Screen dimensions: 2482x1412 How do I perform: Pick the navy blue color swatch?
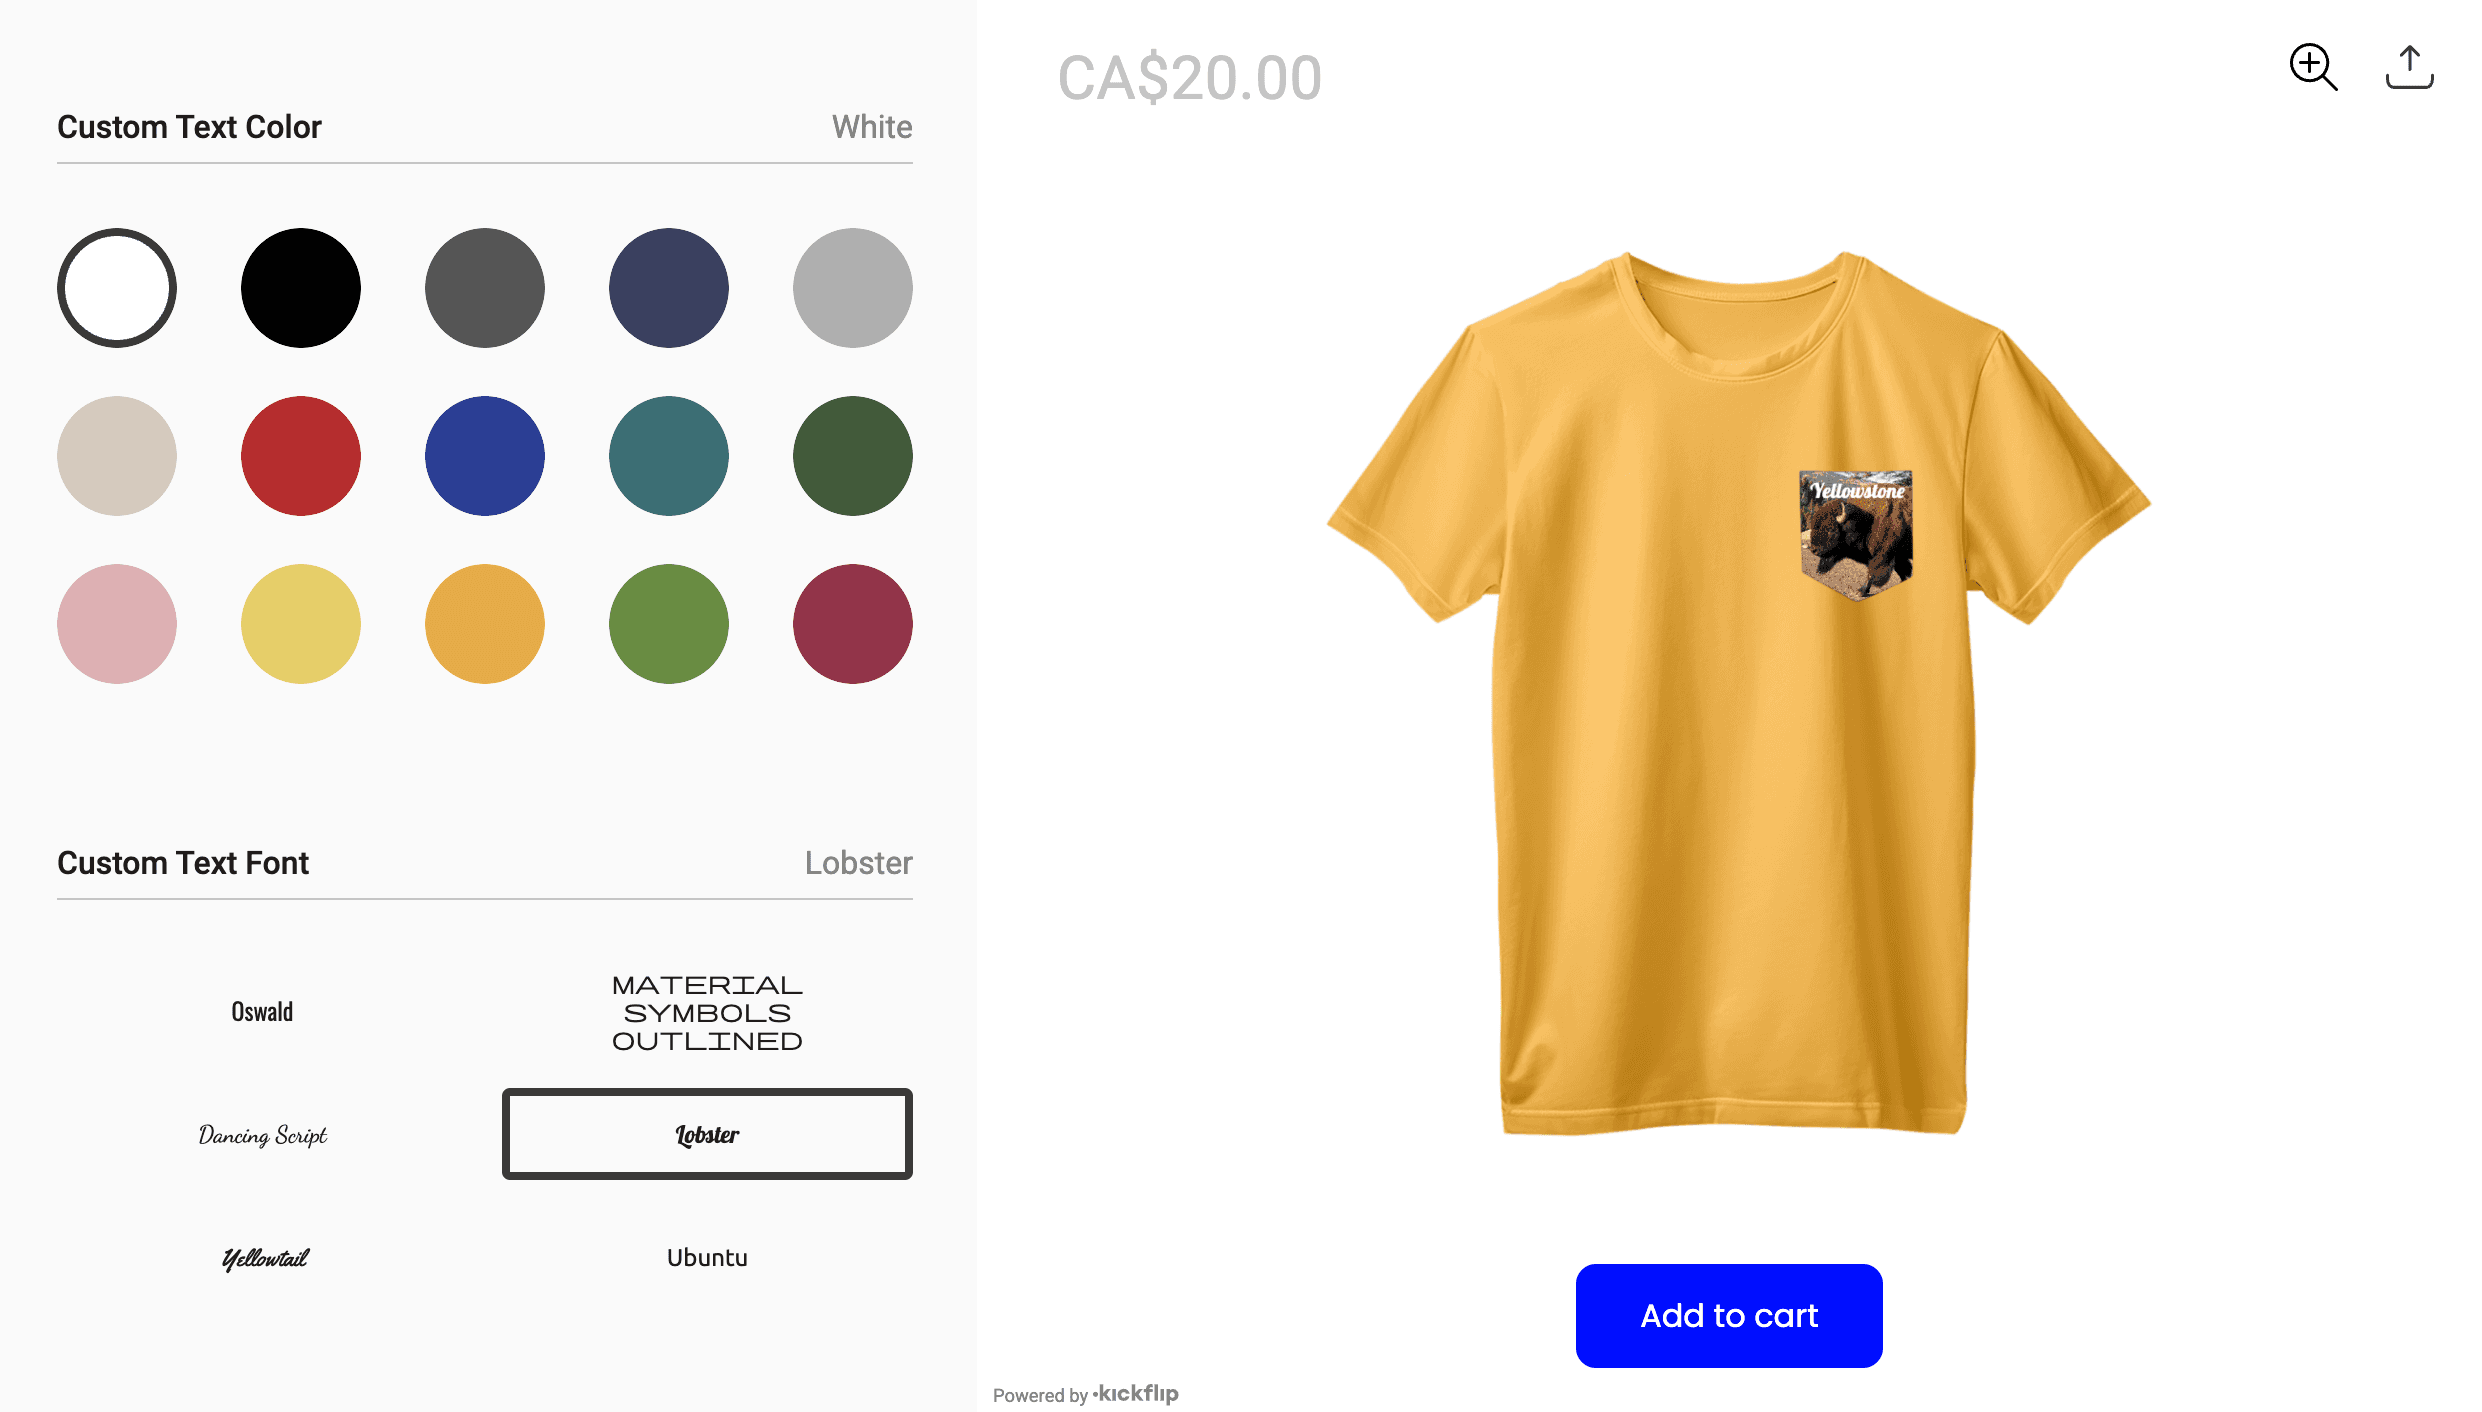point(669,288)
